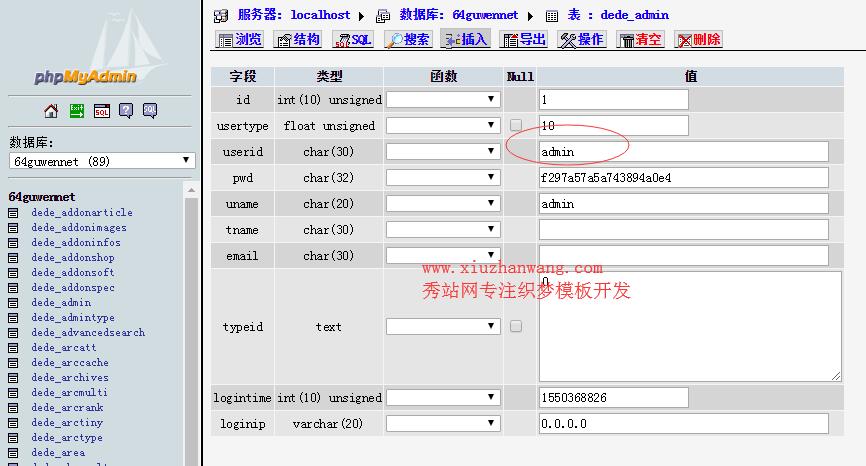This screenshot has height=466, width=866.
Task: Open the 64guwennet database dropdown
Action: click(x=101, y=161)
